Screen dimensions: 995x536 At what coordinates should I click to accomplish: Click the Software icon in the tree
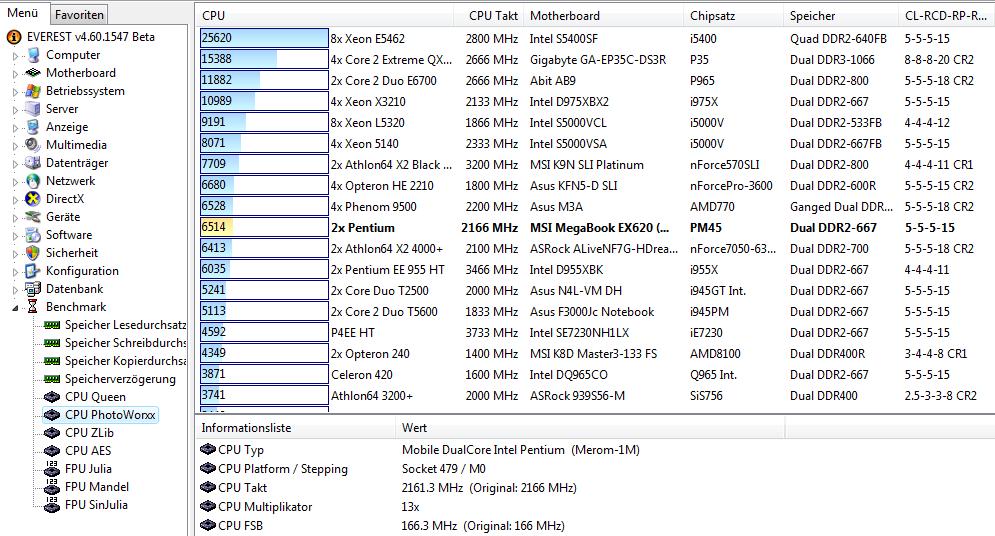click(33, 235)
